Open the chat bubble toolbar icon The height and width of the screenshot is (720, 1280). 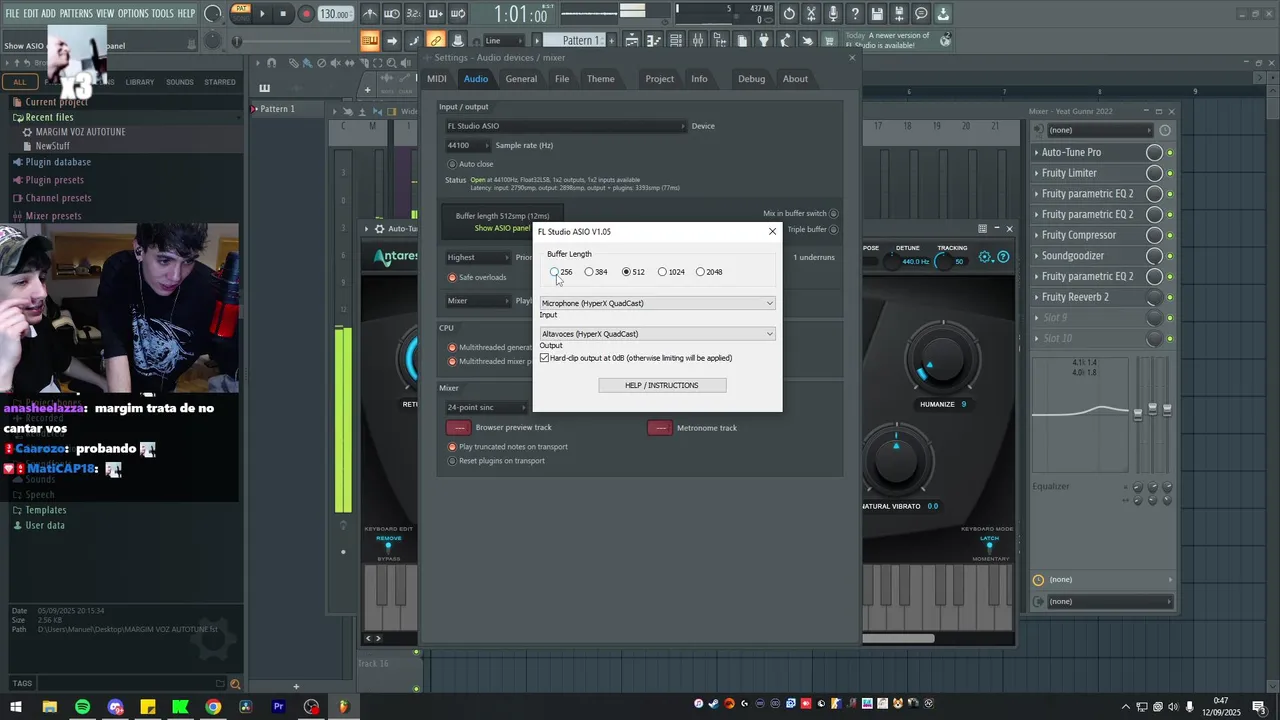point(921,14)
